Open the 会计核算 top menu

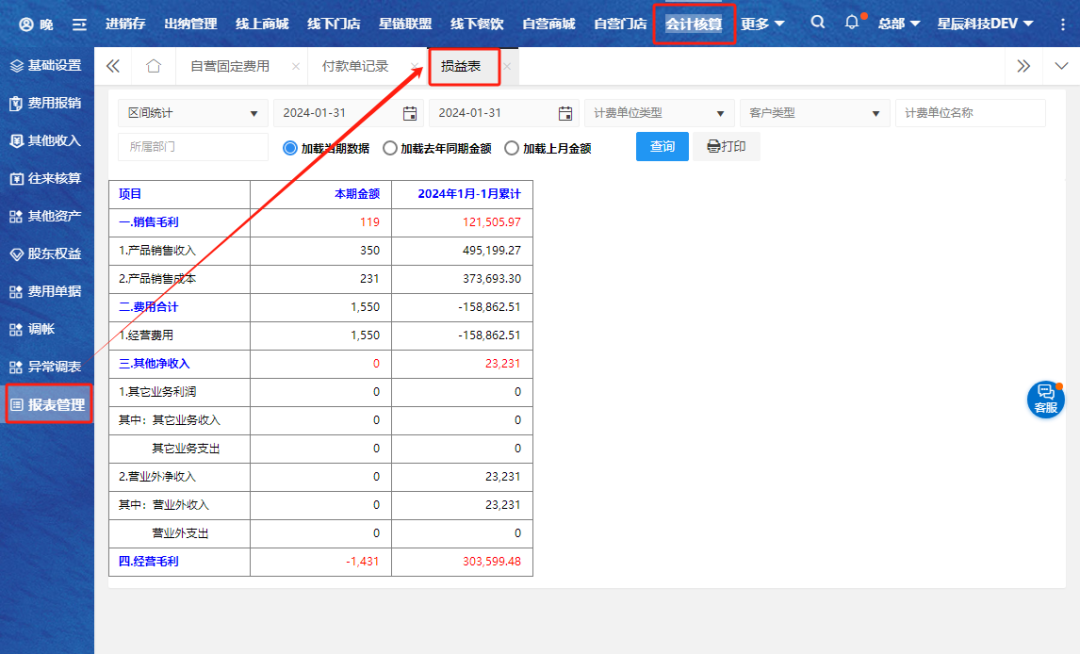pos(694,24)
